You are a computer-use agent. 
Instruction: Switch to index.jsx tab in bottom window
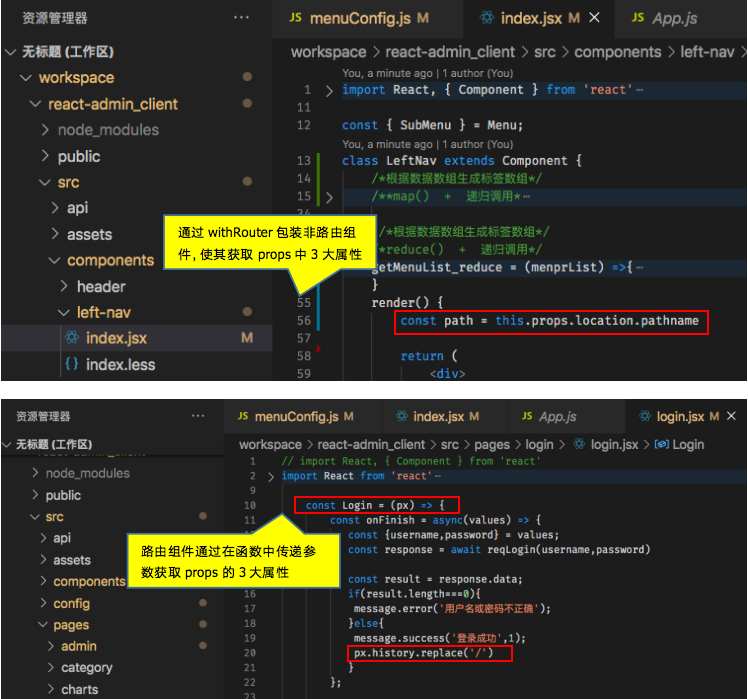pos(445,416)
